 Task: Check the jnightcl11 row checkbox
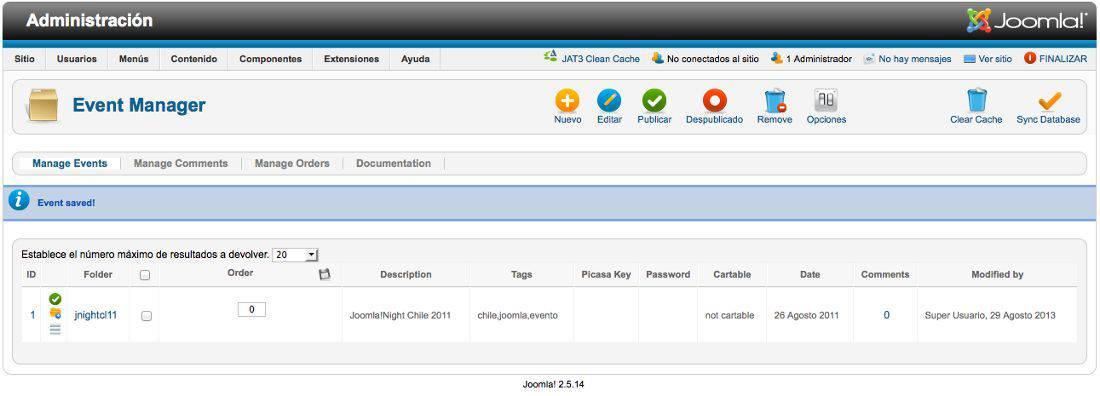(x=147, y=317)
